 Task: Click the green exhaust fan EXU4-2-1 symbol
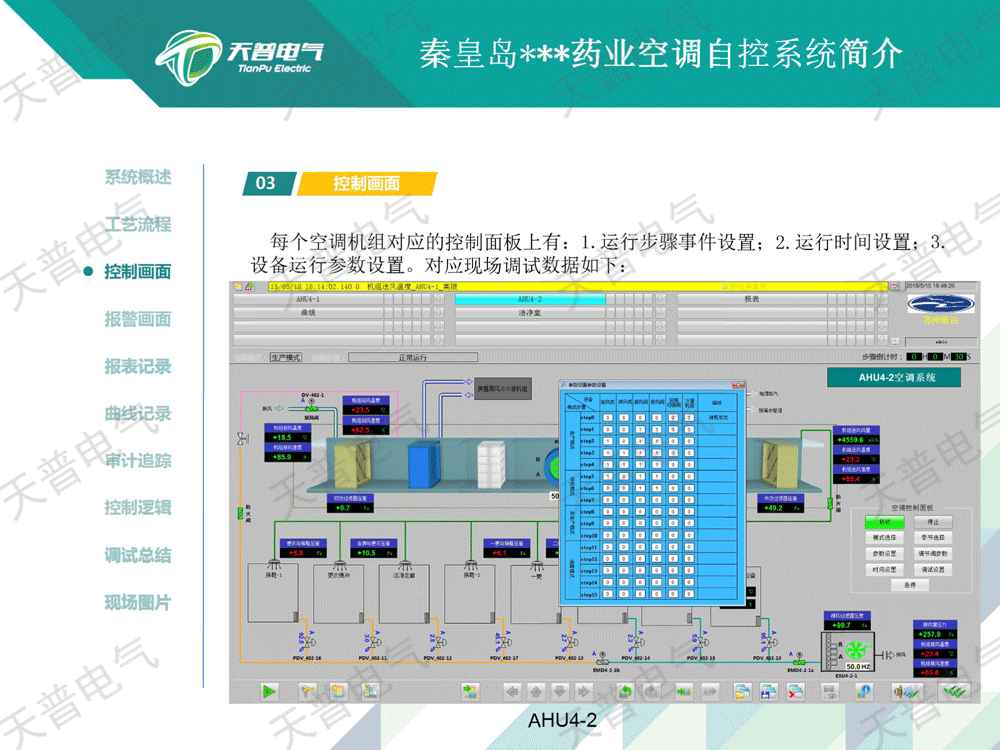(855, 650)
